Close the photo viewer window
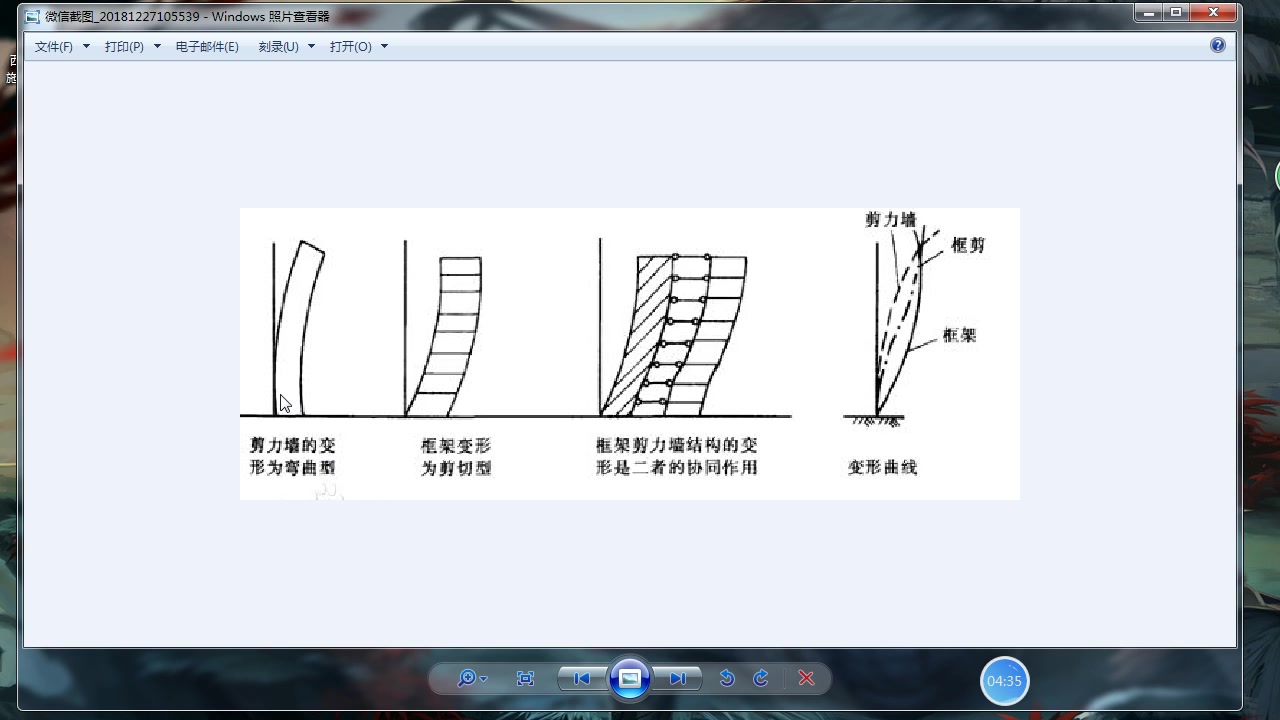Viewport: 1280px width, 720px height. [x=1213, y=12]
